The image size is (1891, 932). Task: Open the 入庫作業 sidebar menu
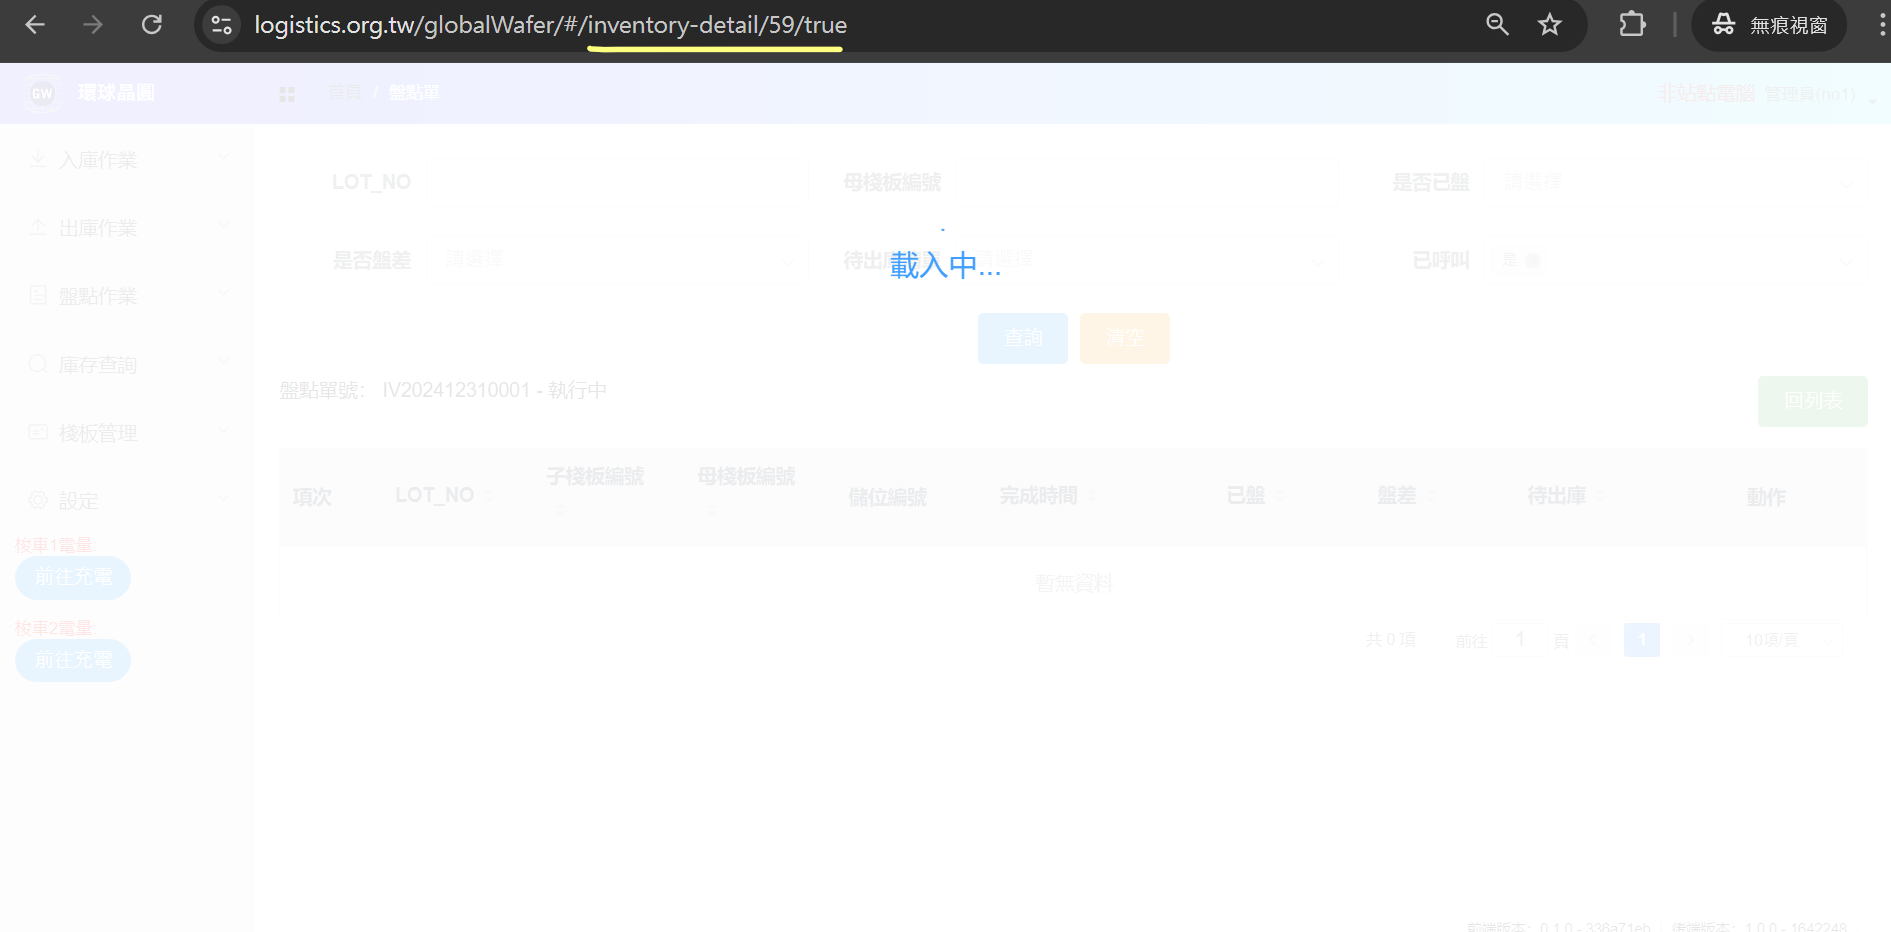click(127, 159)
